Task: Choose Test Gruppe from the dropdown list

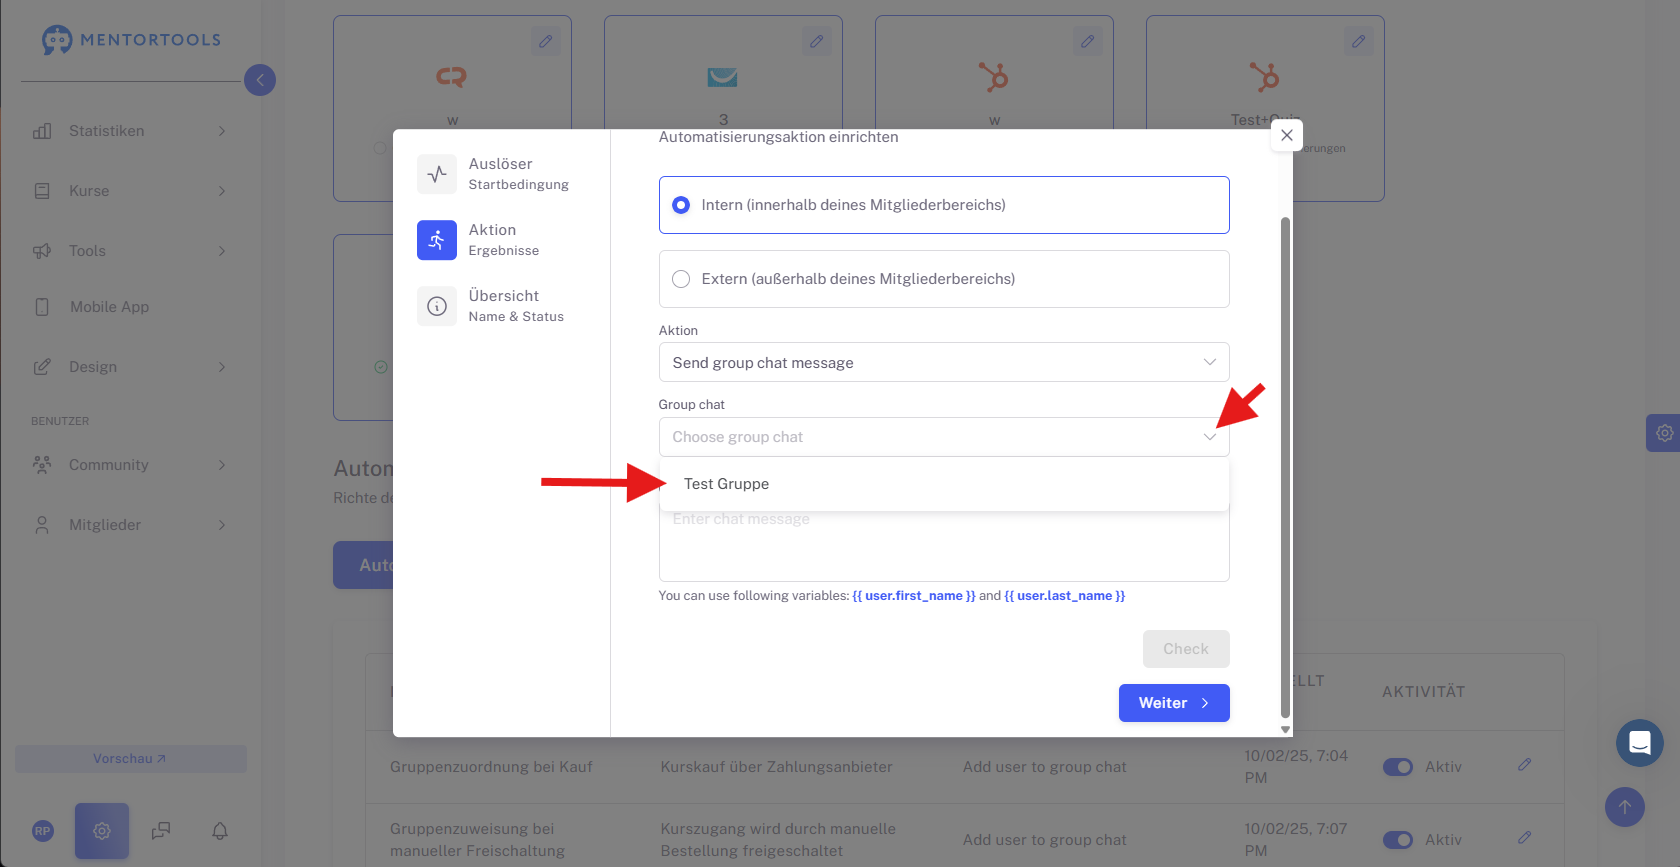Action: 944,484
